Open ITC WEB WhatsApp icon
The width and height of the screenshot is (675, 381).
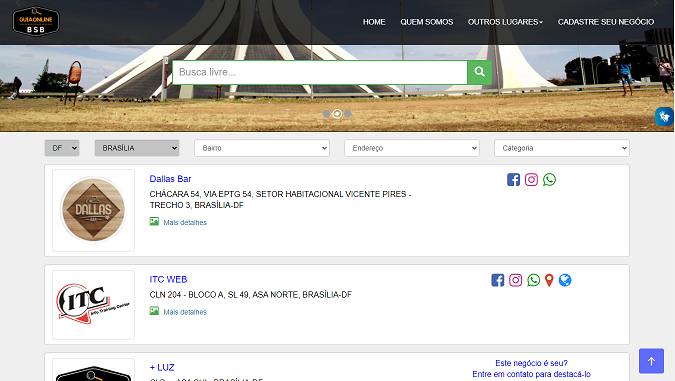(x=533, y=280)
